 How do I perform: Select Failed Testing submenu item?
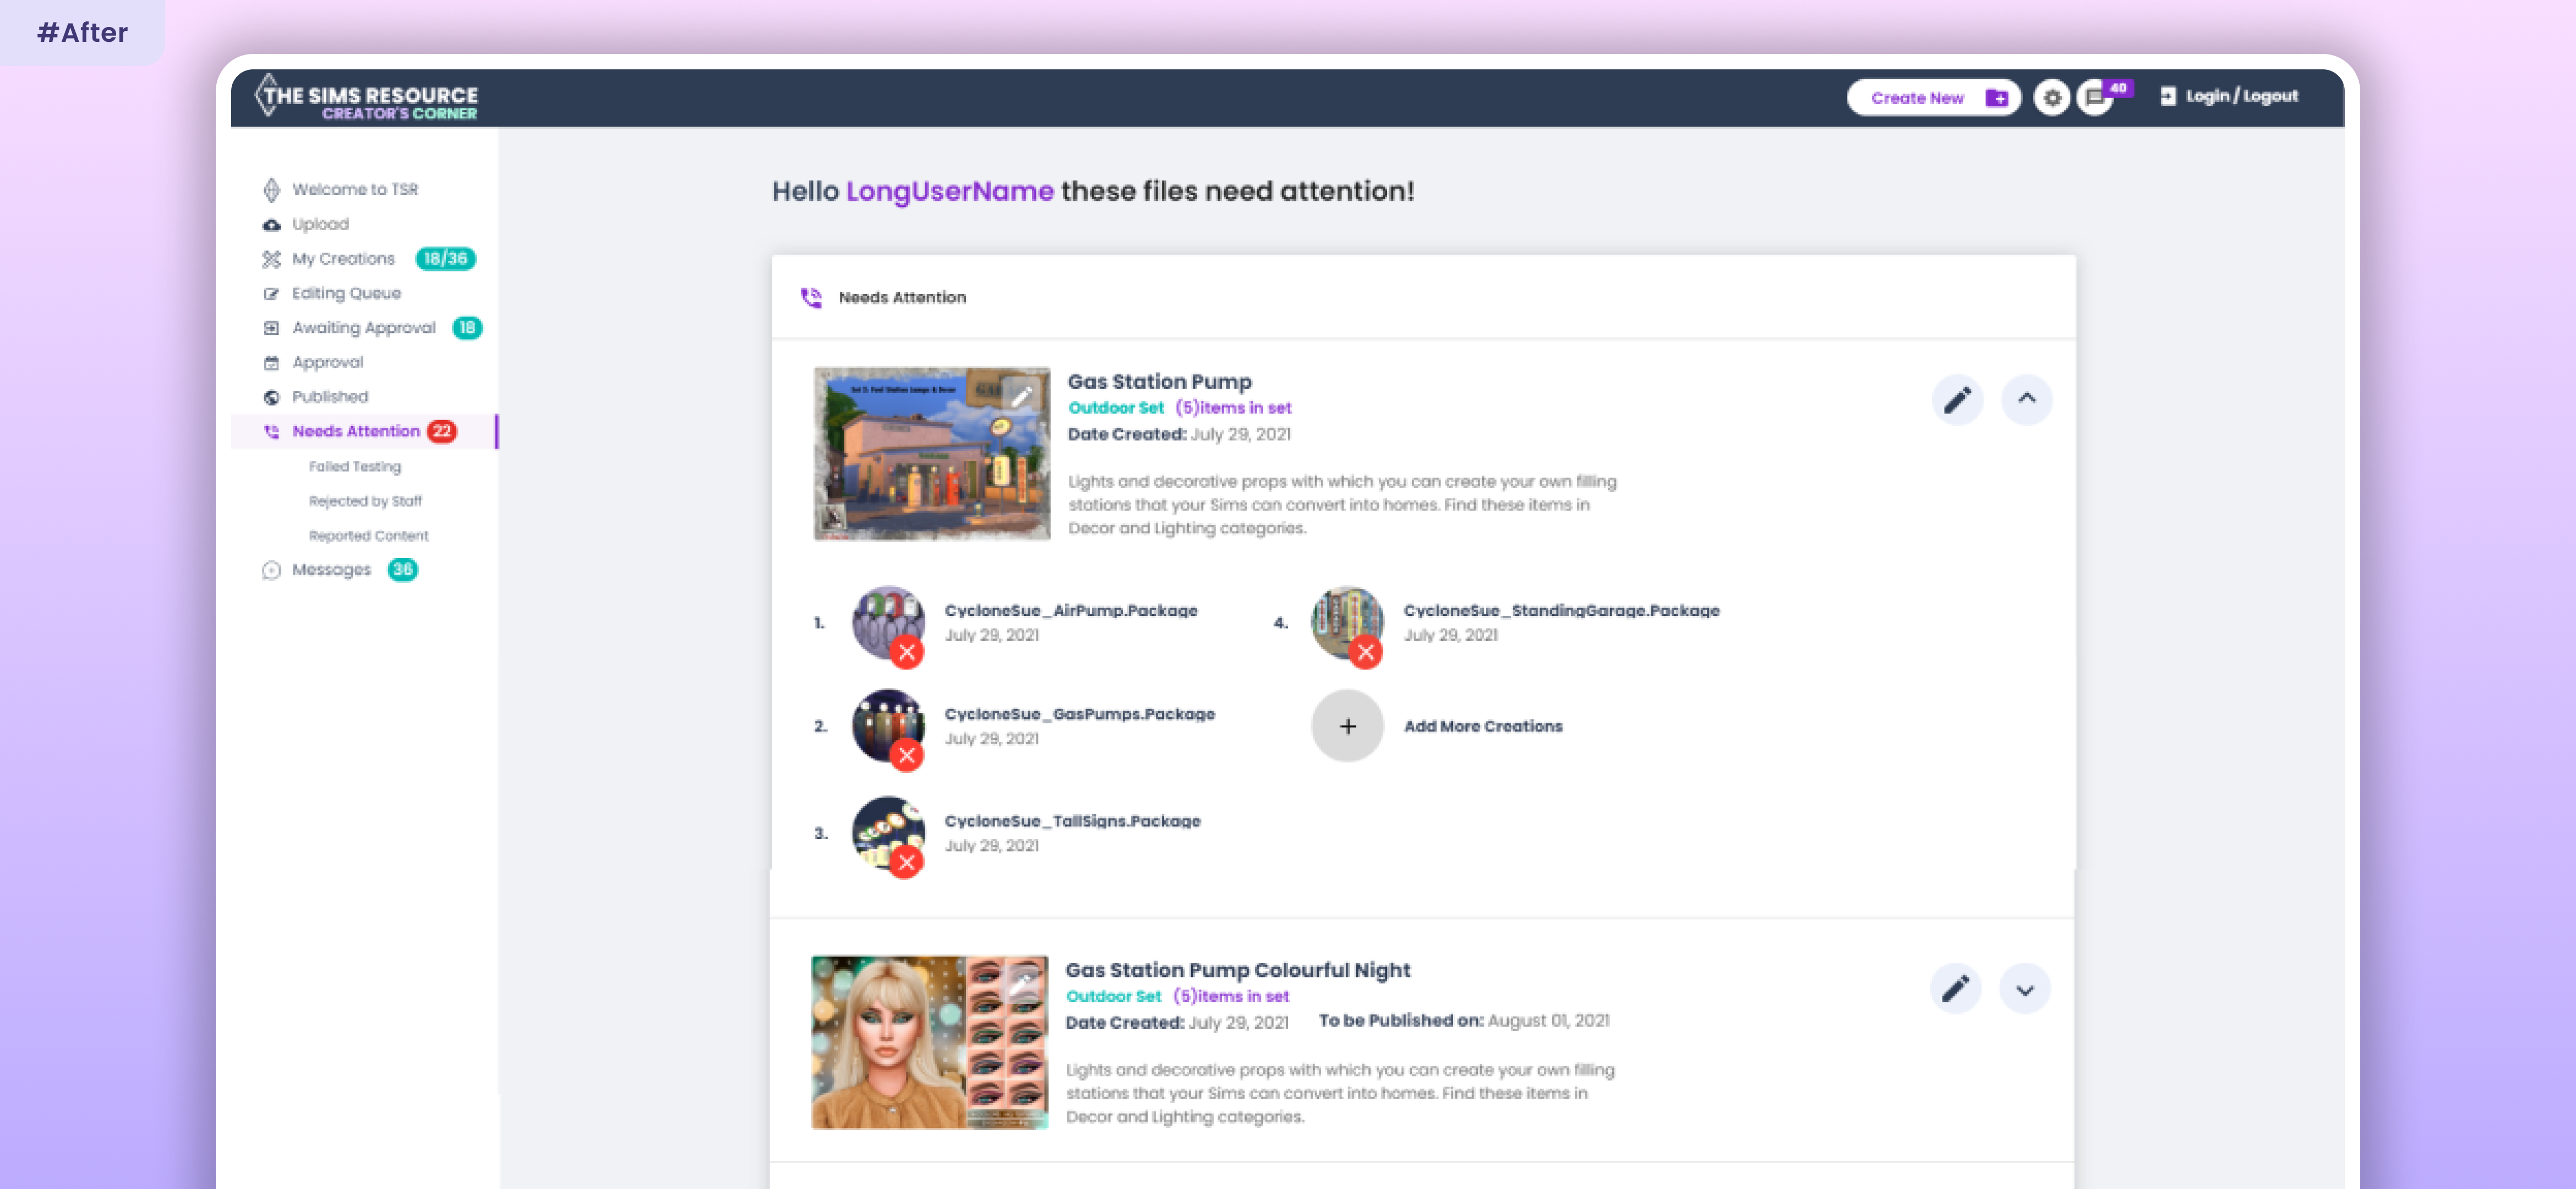coord(354,467)
